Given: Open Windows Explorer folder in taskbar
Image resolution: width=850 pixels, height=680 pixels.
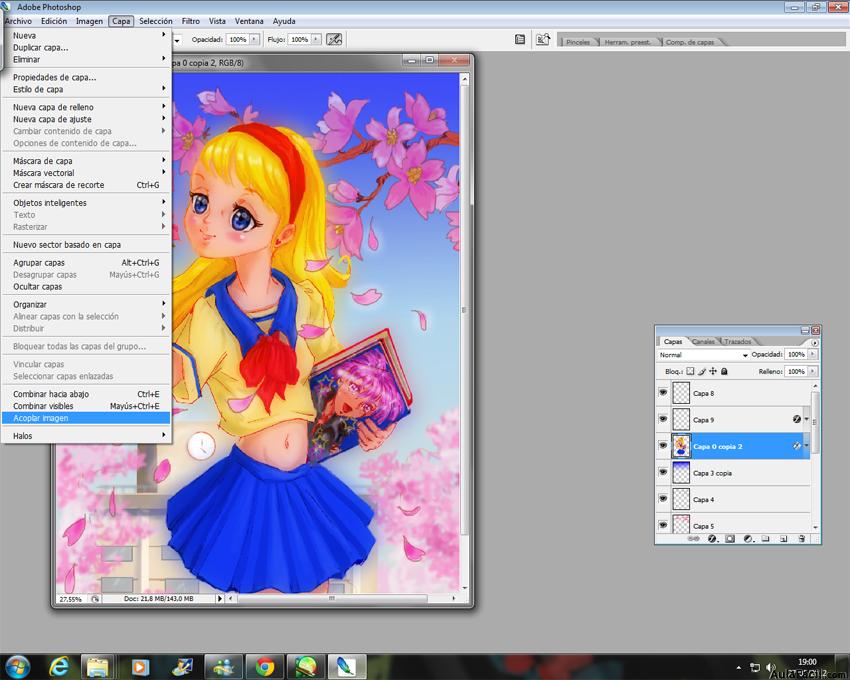Looking at the screenshot, I should click(x=98, y=666).
